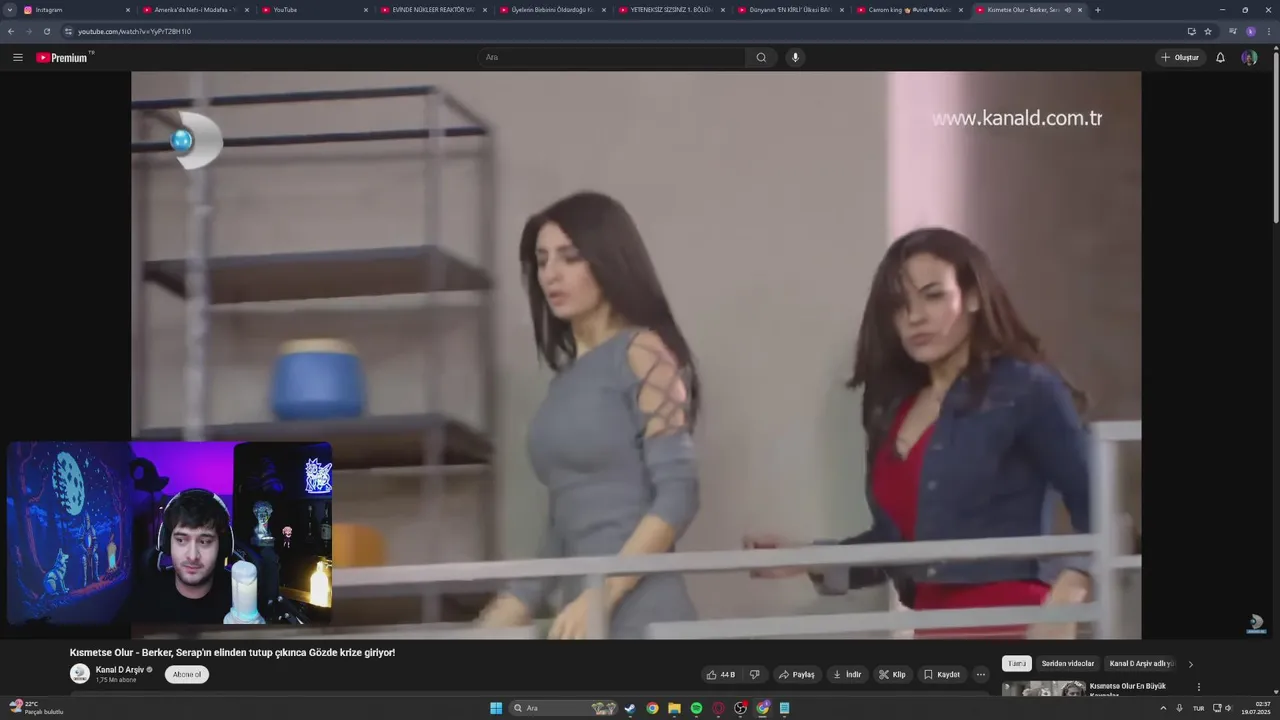Save the video using Kaydet
This screenshot has height=720, width=1280.
pos(941,674)
